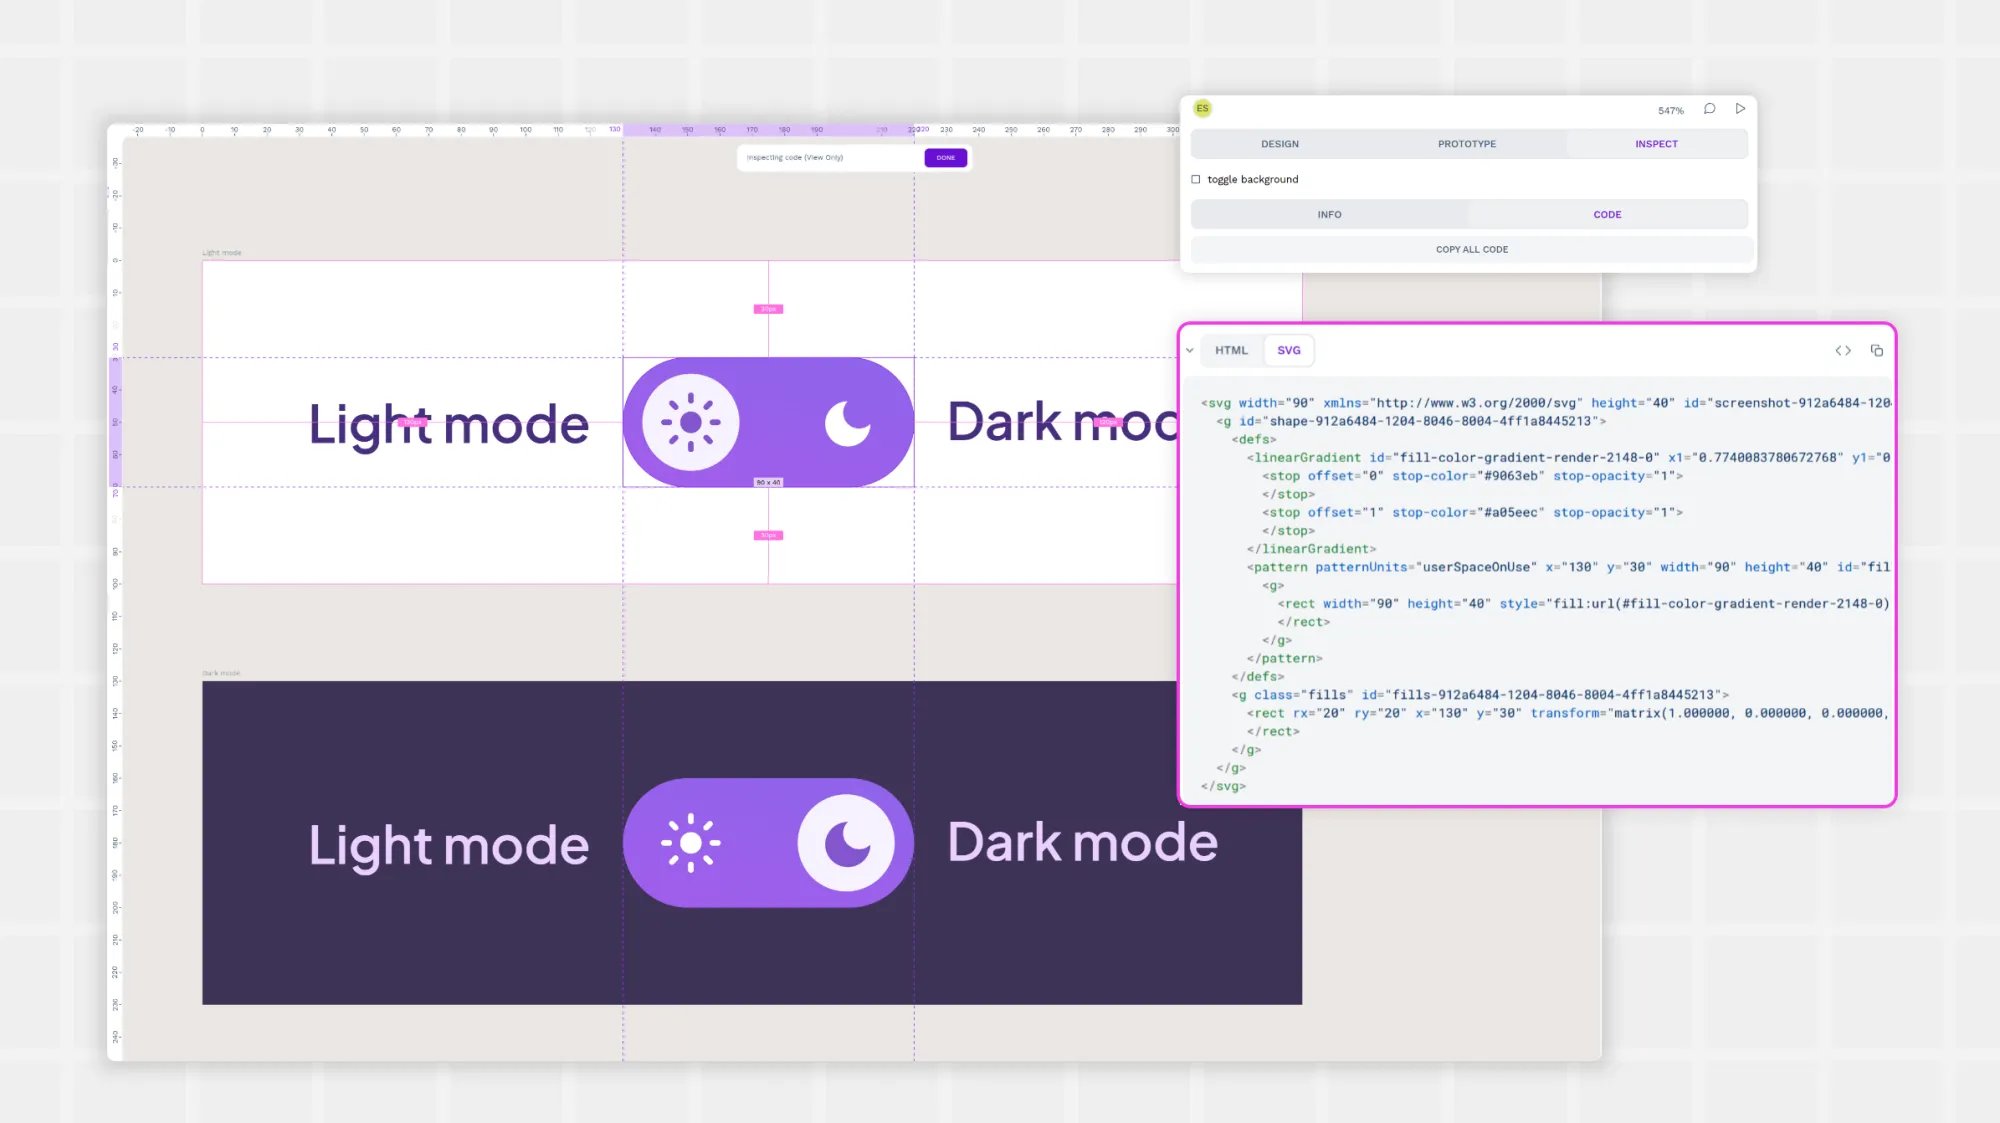The width and height of the screenshot is (2000, 1123).
Task: Click the moon icon in dark mode switch
Action: point(847,843)
